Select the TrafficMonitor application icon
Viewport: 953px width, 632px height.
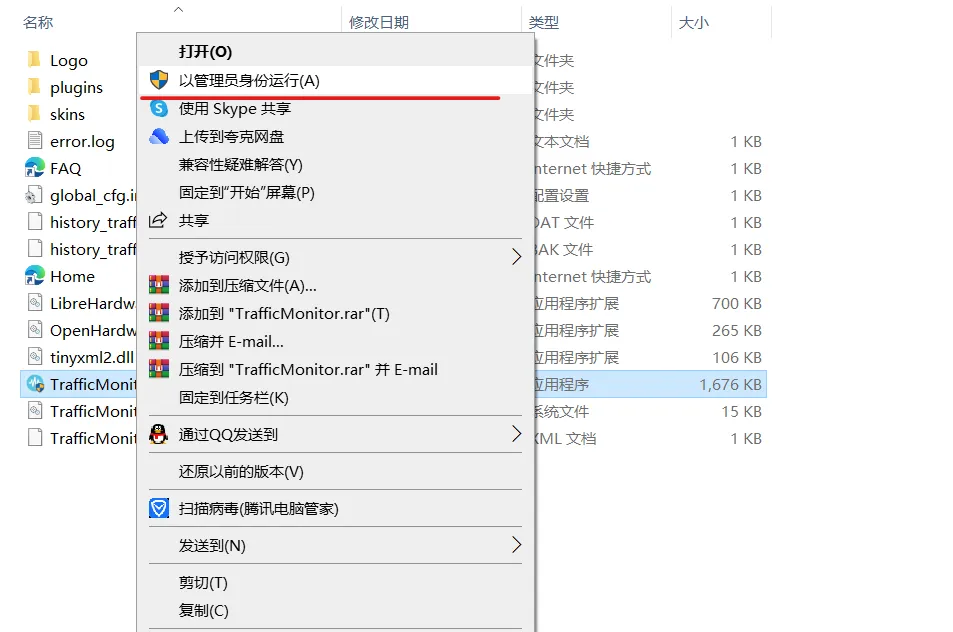pos(33,384)
